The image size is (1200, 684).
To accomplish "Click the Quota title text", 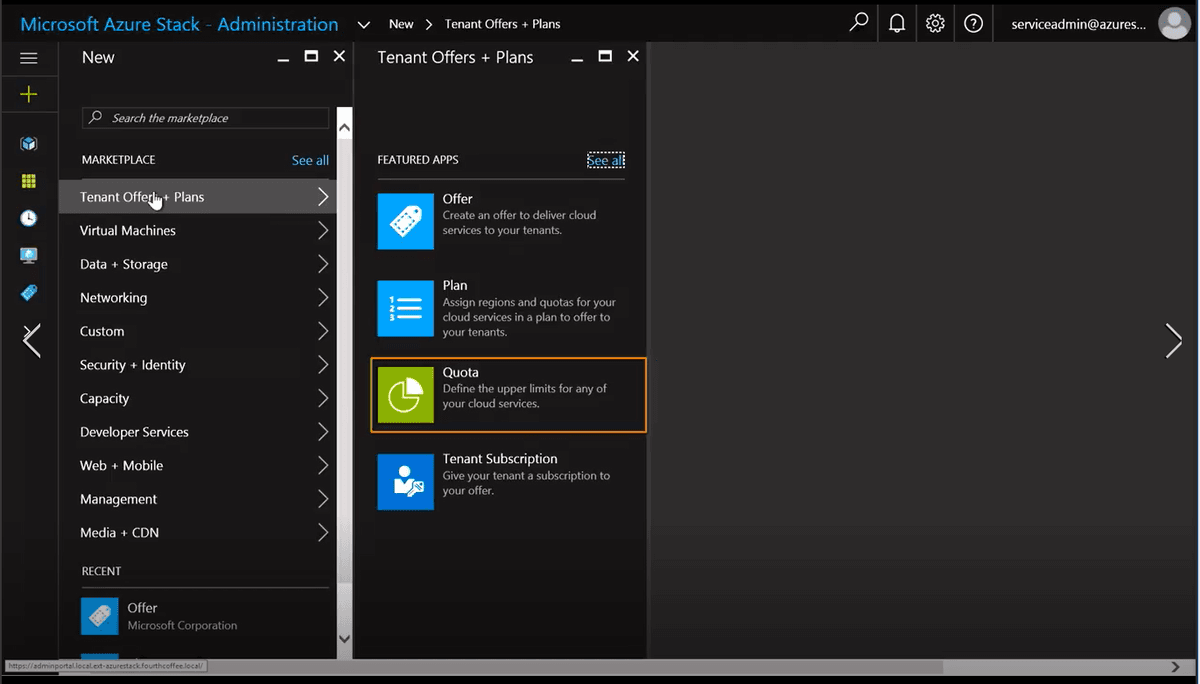I will (461, 372).
